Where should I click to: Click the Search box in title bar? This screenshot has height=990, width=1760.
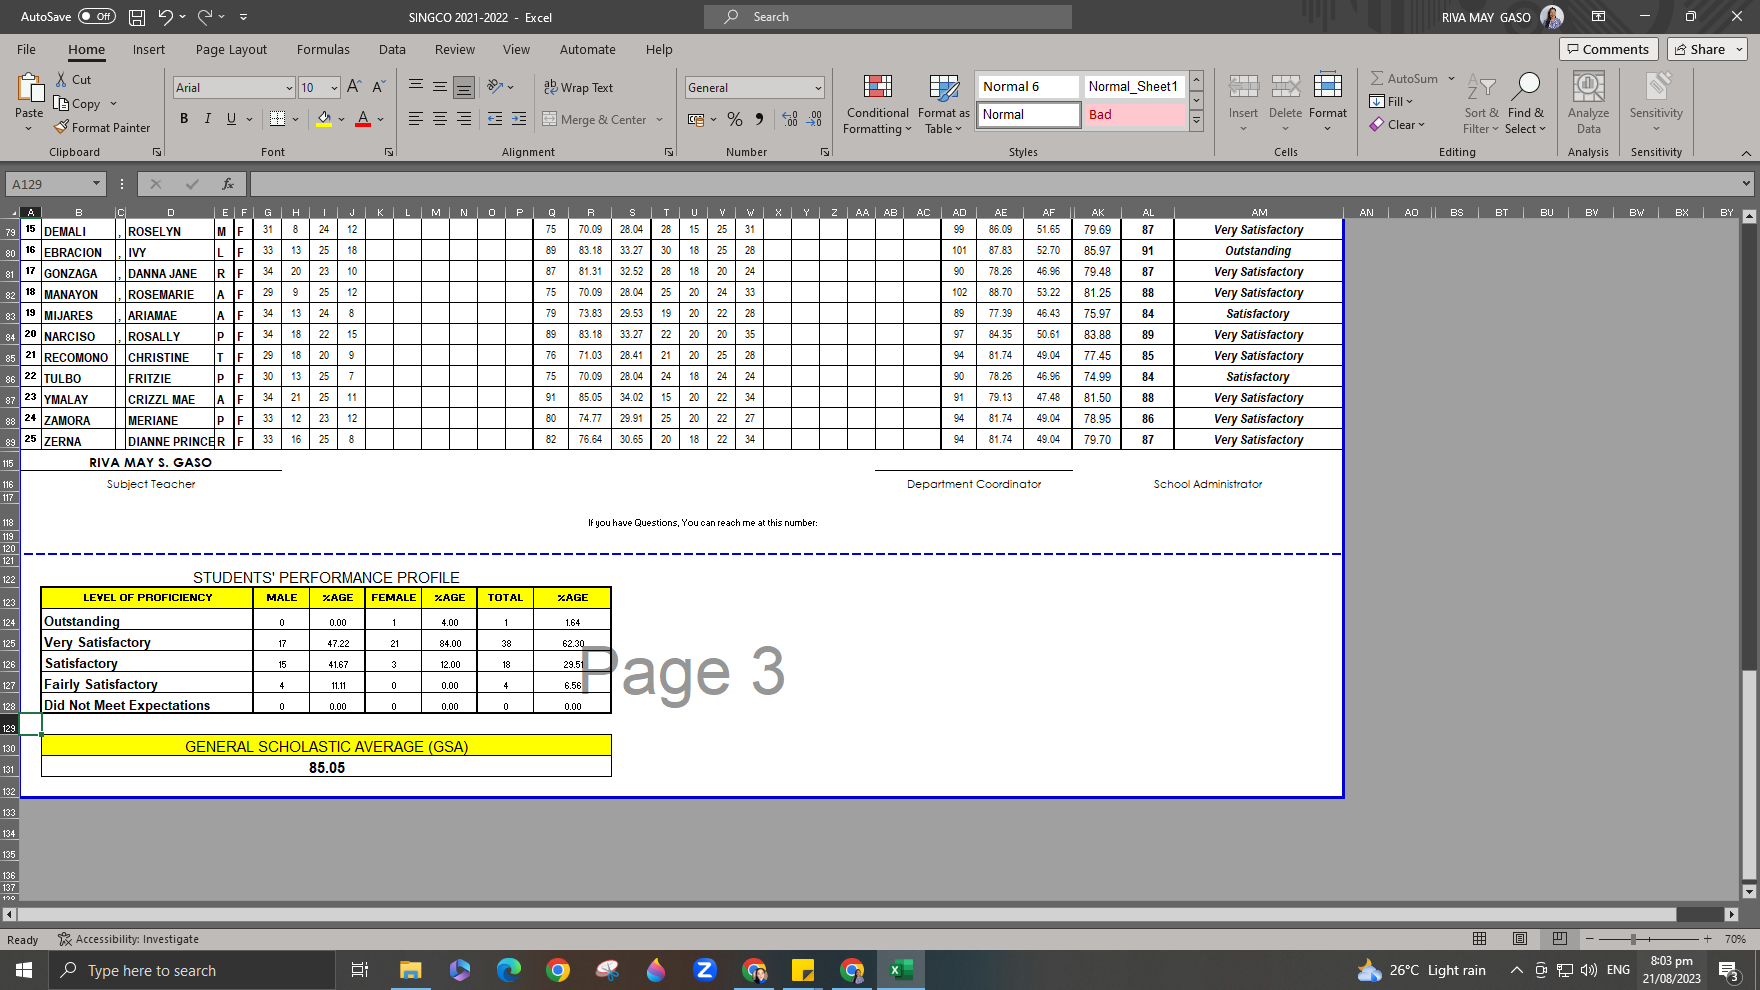pos(888,17)
